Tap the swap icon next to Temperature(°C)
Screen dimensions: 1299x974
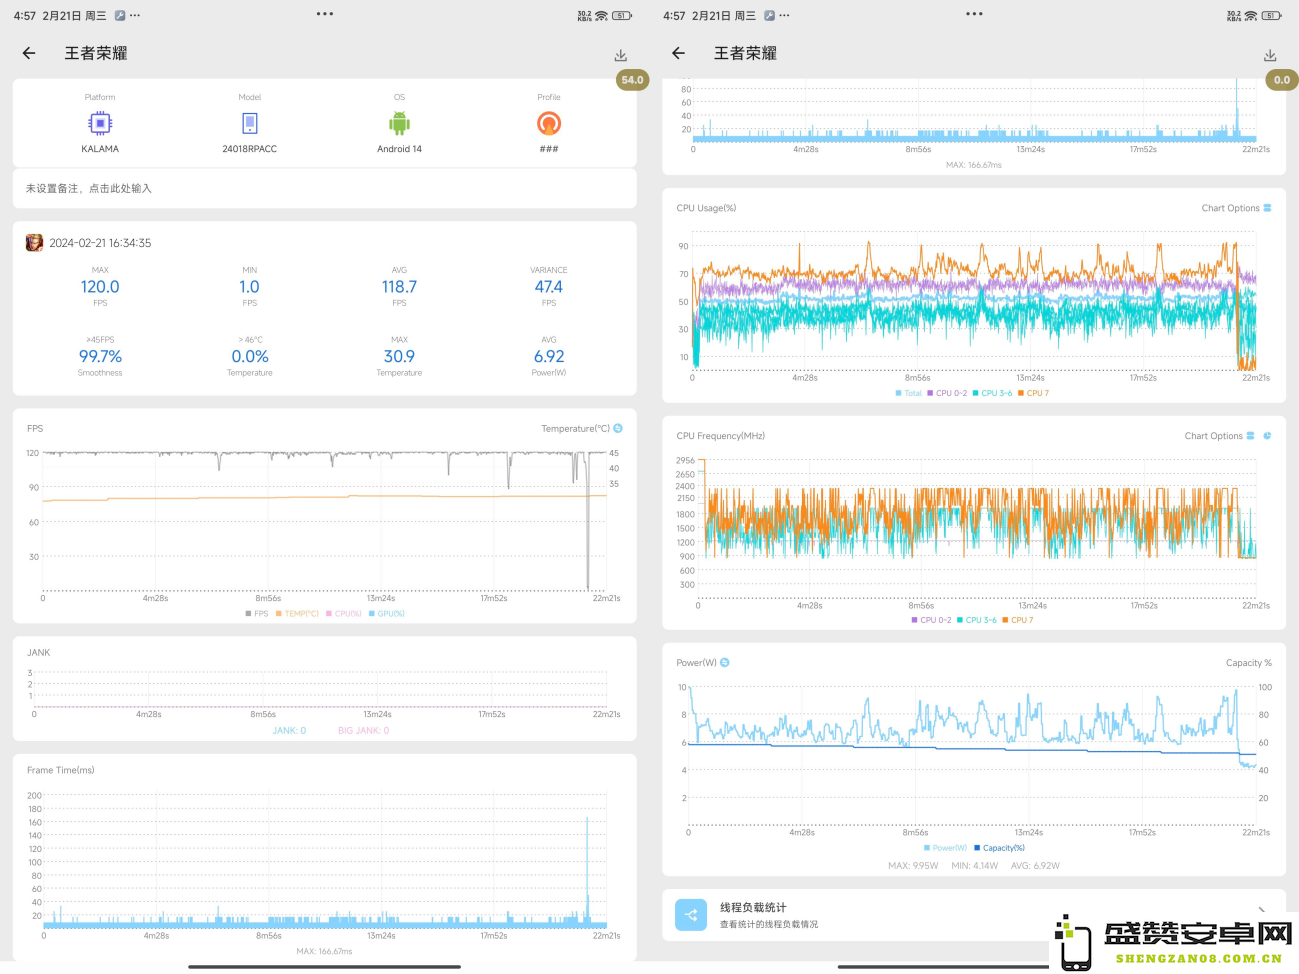(x=618, y=428)
